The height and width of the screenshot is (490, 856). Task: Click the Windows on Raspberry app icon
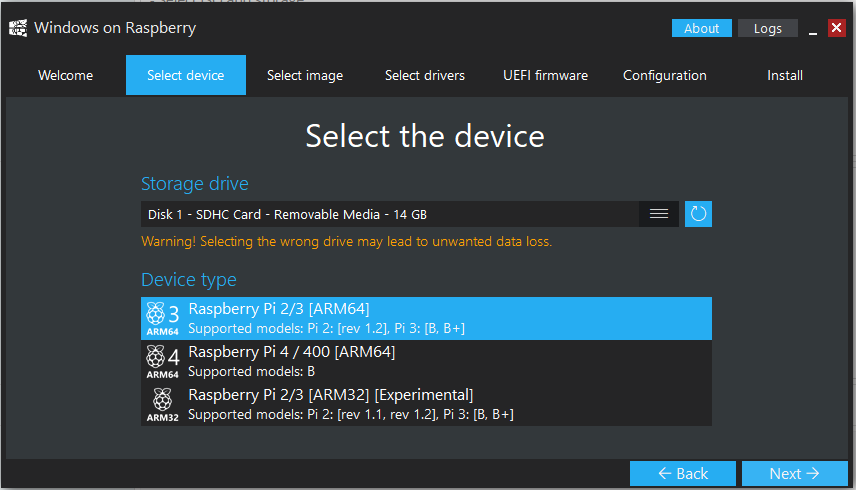click(18, 27)
